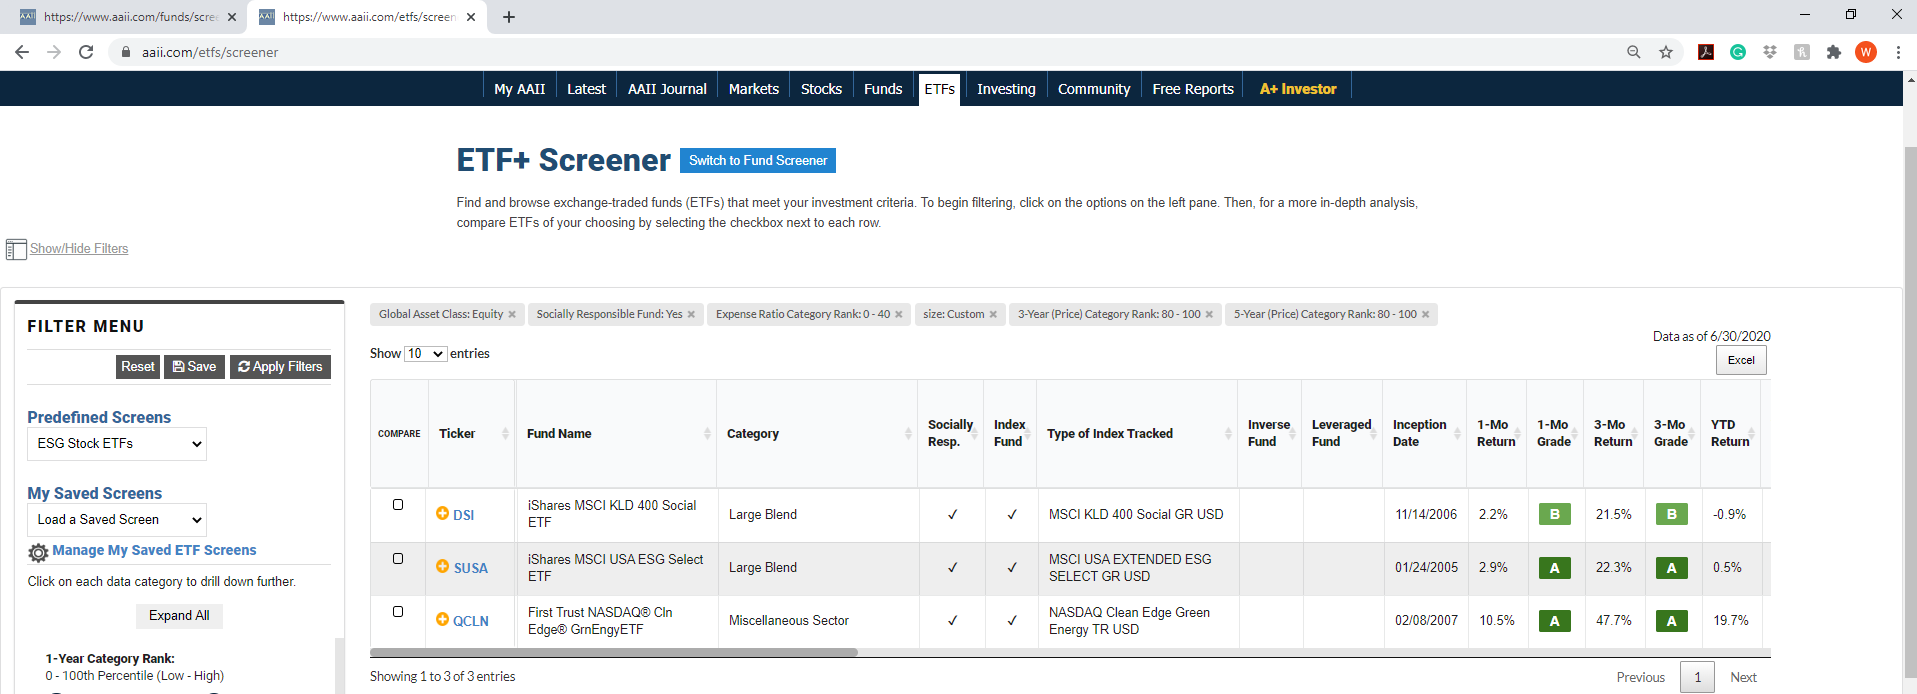Sort by YTD Return column
Viewport: 1917px width, 694px height.
[x=1730, y=434]
